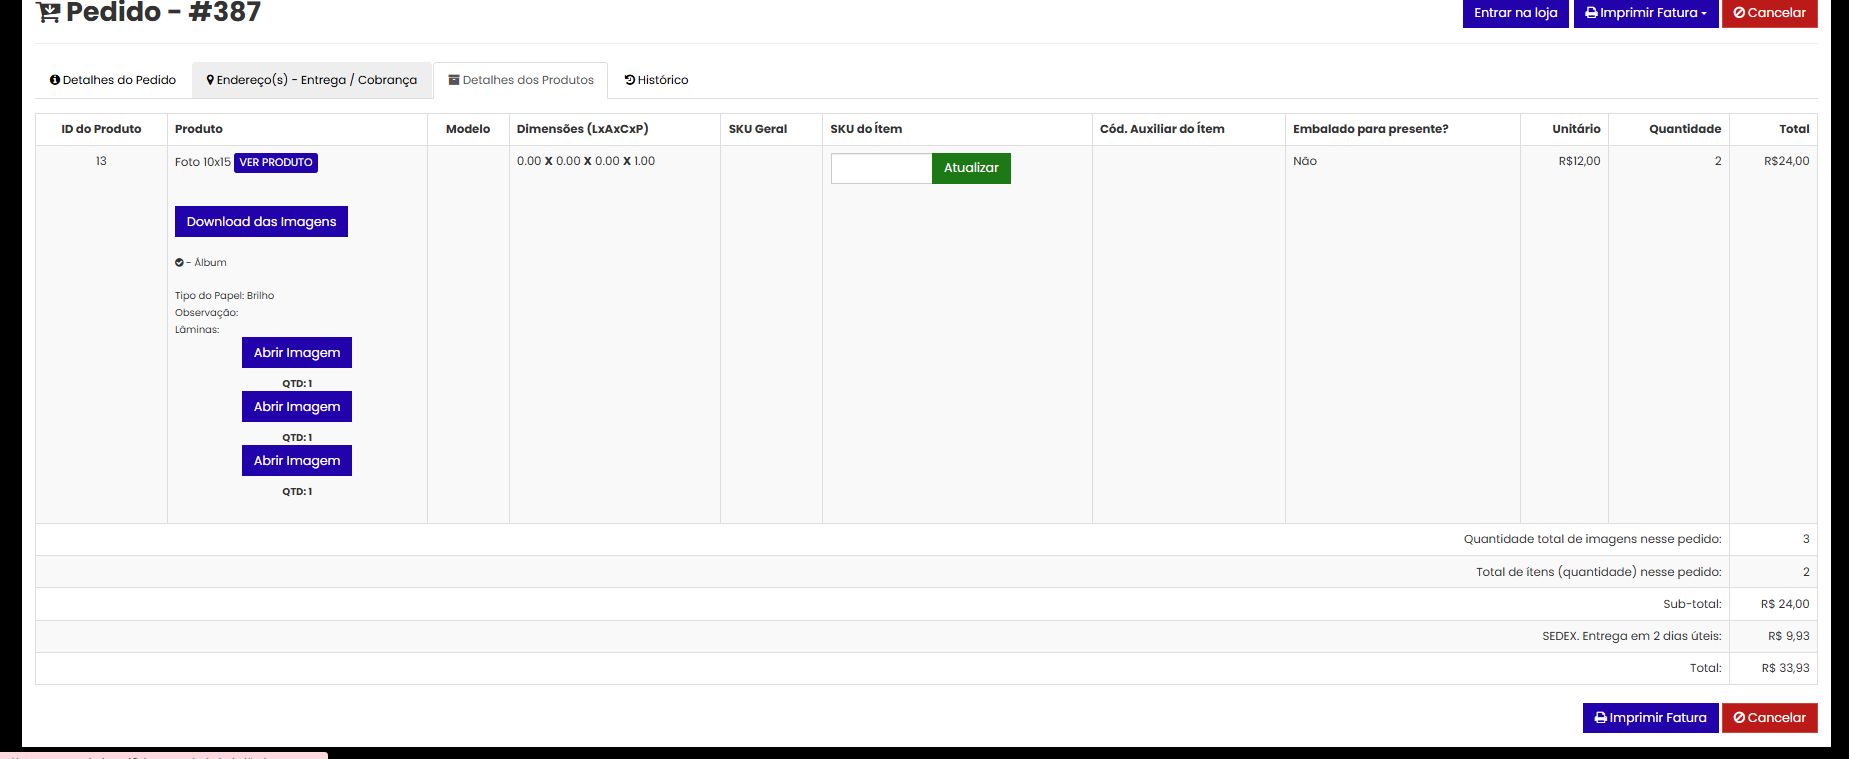1849x759 pixels.
Task: Click the ban icon in bottom Cancelar button
Action: coord(1739,718)
